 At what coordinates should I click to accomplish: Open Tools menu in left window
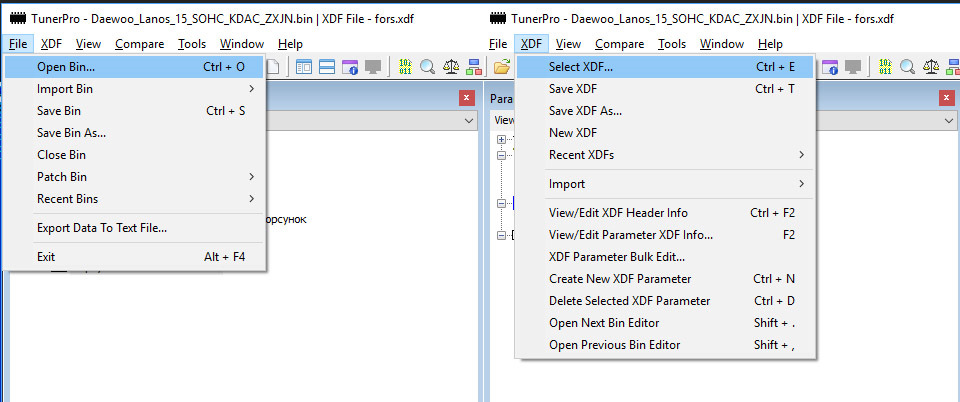pos(192,44)
